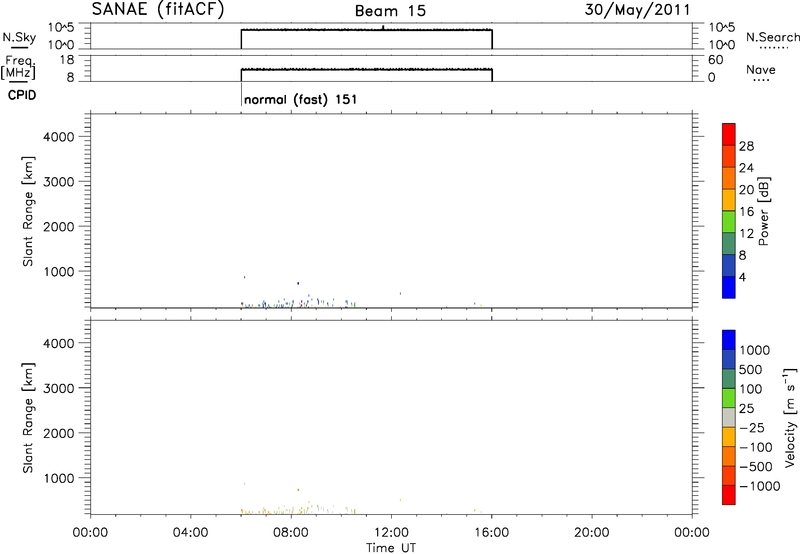This screenshot has height=554, width=800.
Task: Click the 18 MHz frequency tick label
Action: click(x=67, y=60)
